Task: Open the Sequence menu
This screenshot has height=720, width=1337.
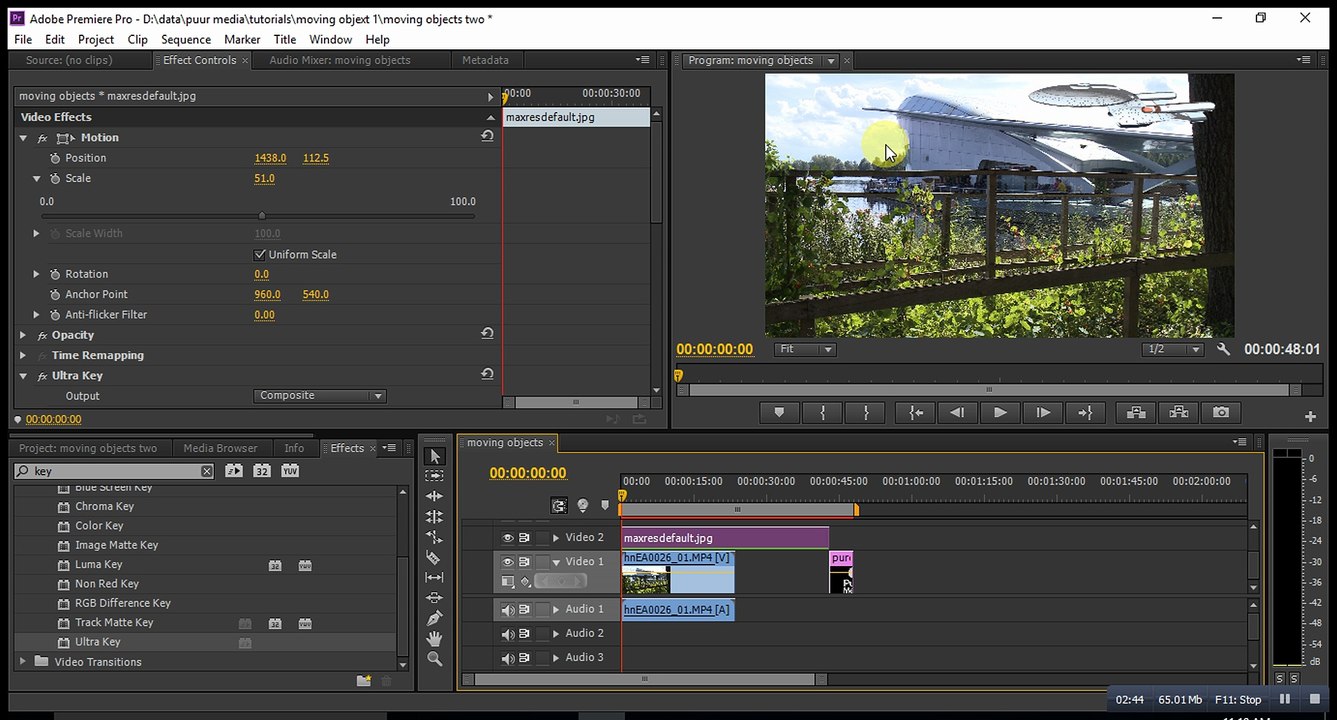Action: click(186, 39)
